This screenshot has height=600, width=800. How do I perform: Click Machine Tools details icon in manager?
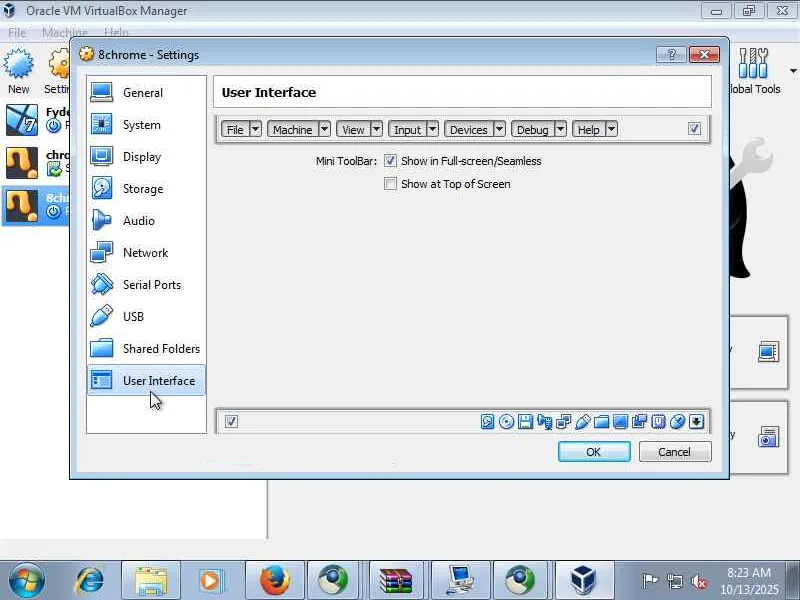768,352
